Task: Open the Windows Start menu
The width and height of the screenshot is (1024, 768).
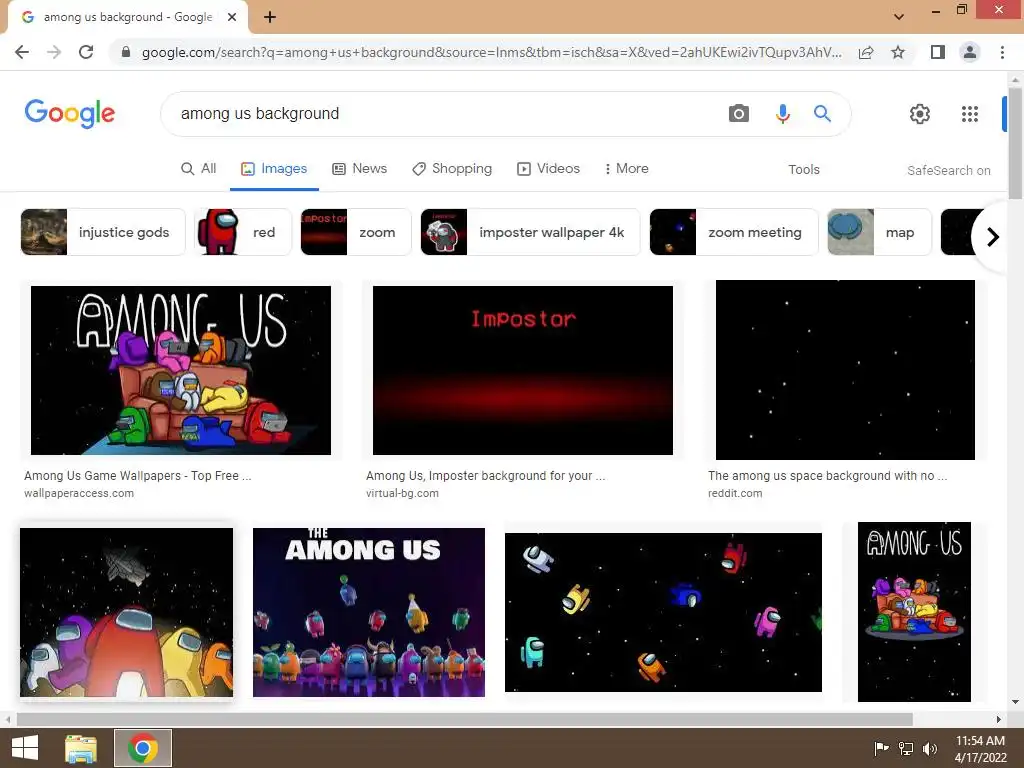Action: [25, 748]
